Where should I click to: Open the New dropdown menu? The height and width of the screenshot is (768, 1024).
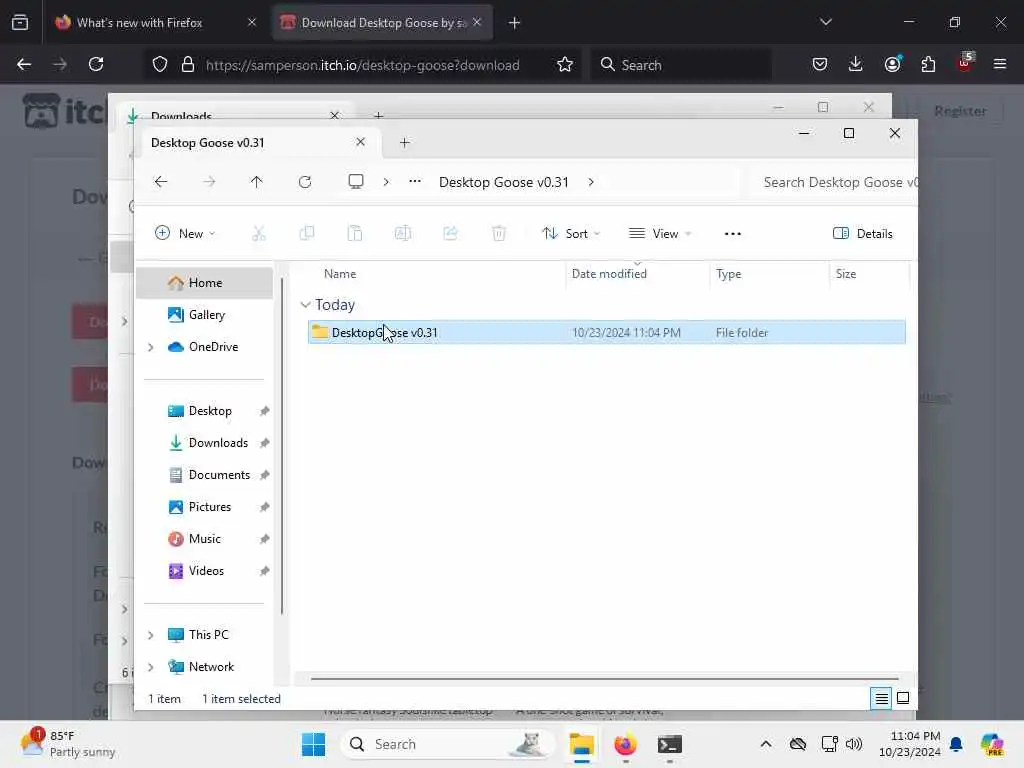click(x=185, y=234)
